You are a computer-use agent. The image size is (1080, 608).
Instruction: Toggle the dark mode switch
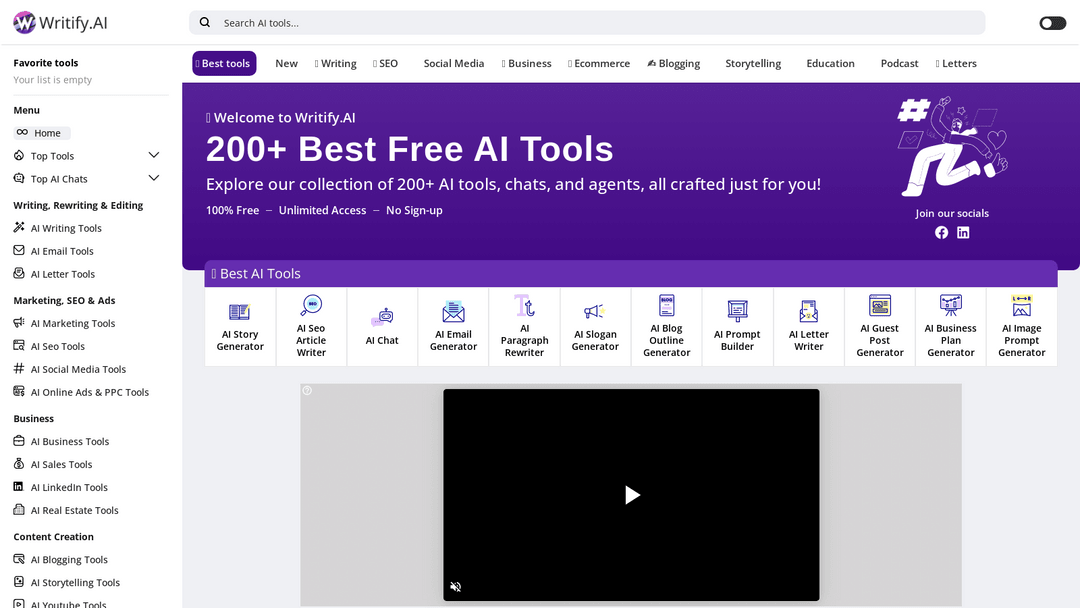1052,23
